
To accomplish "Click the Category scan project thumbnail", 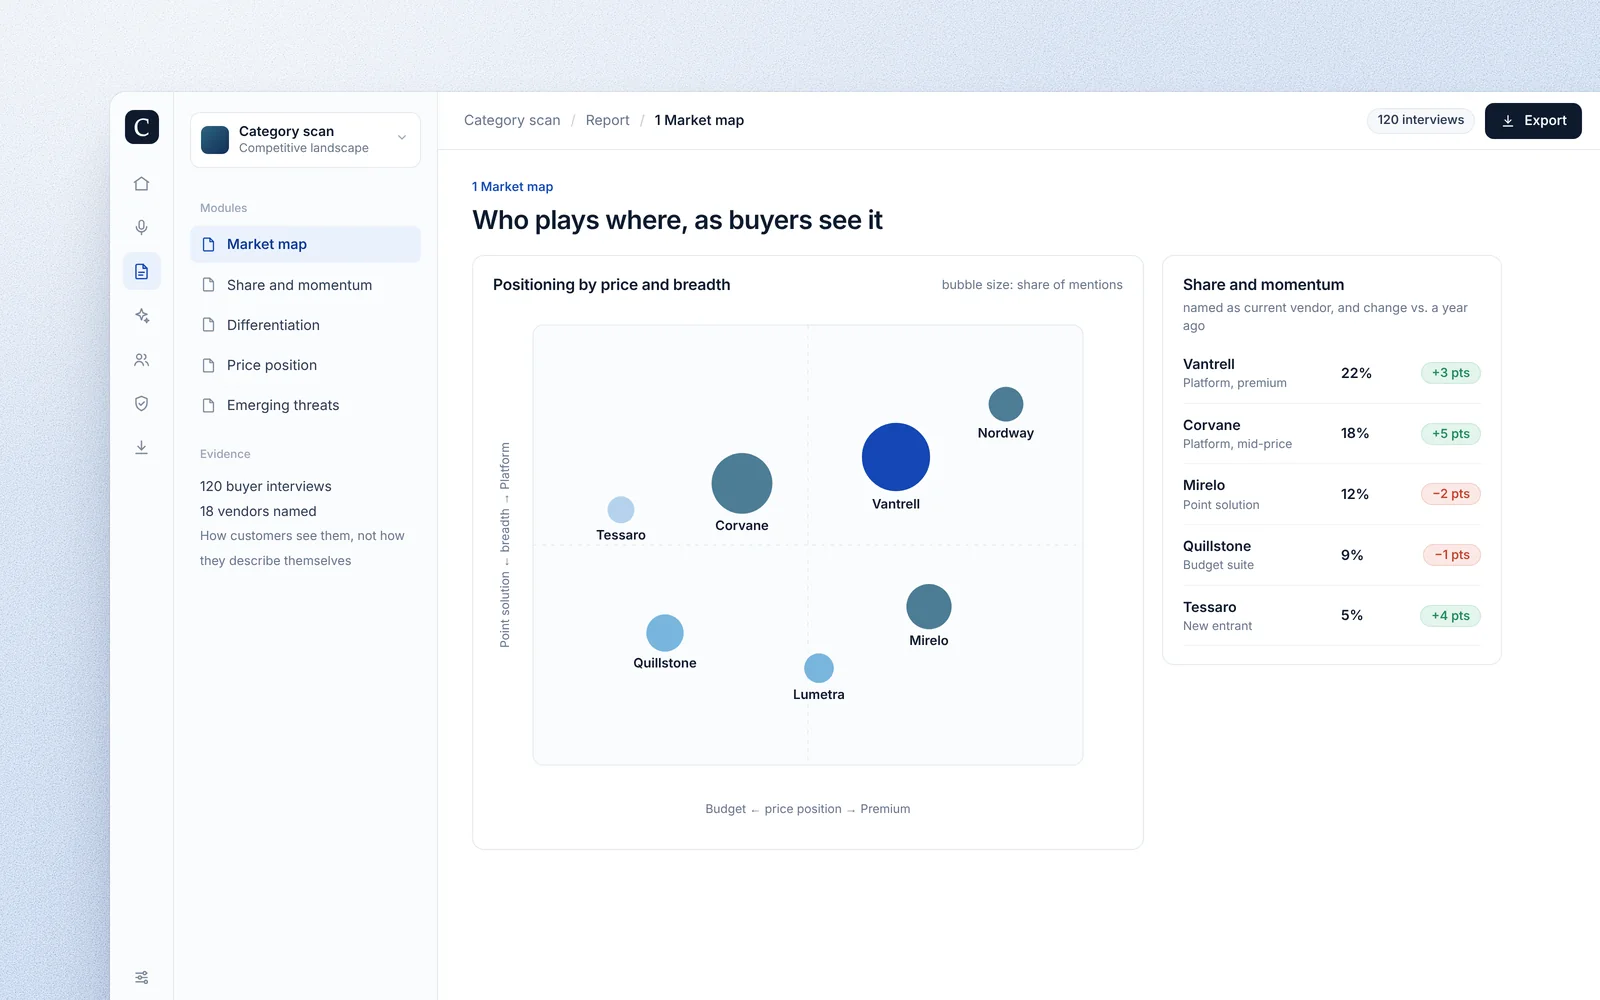I will click(215, 140).
